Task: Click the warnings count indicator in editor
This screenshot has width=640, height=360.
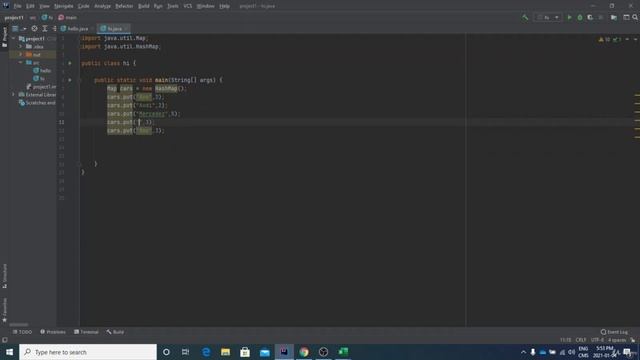Action: [x=604, y=40]
